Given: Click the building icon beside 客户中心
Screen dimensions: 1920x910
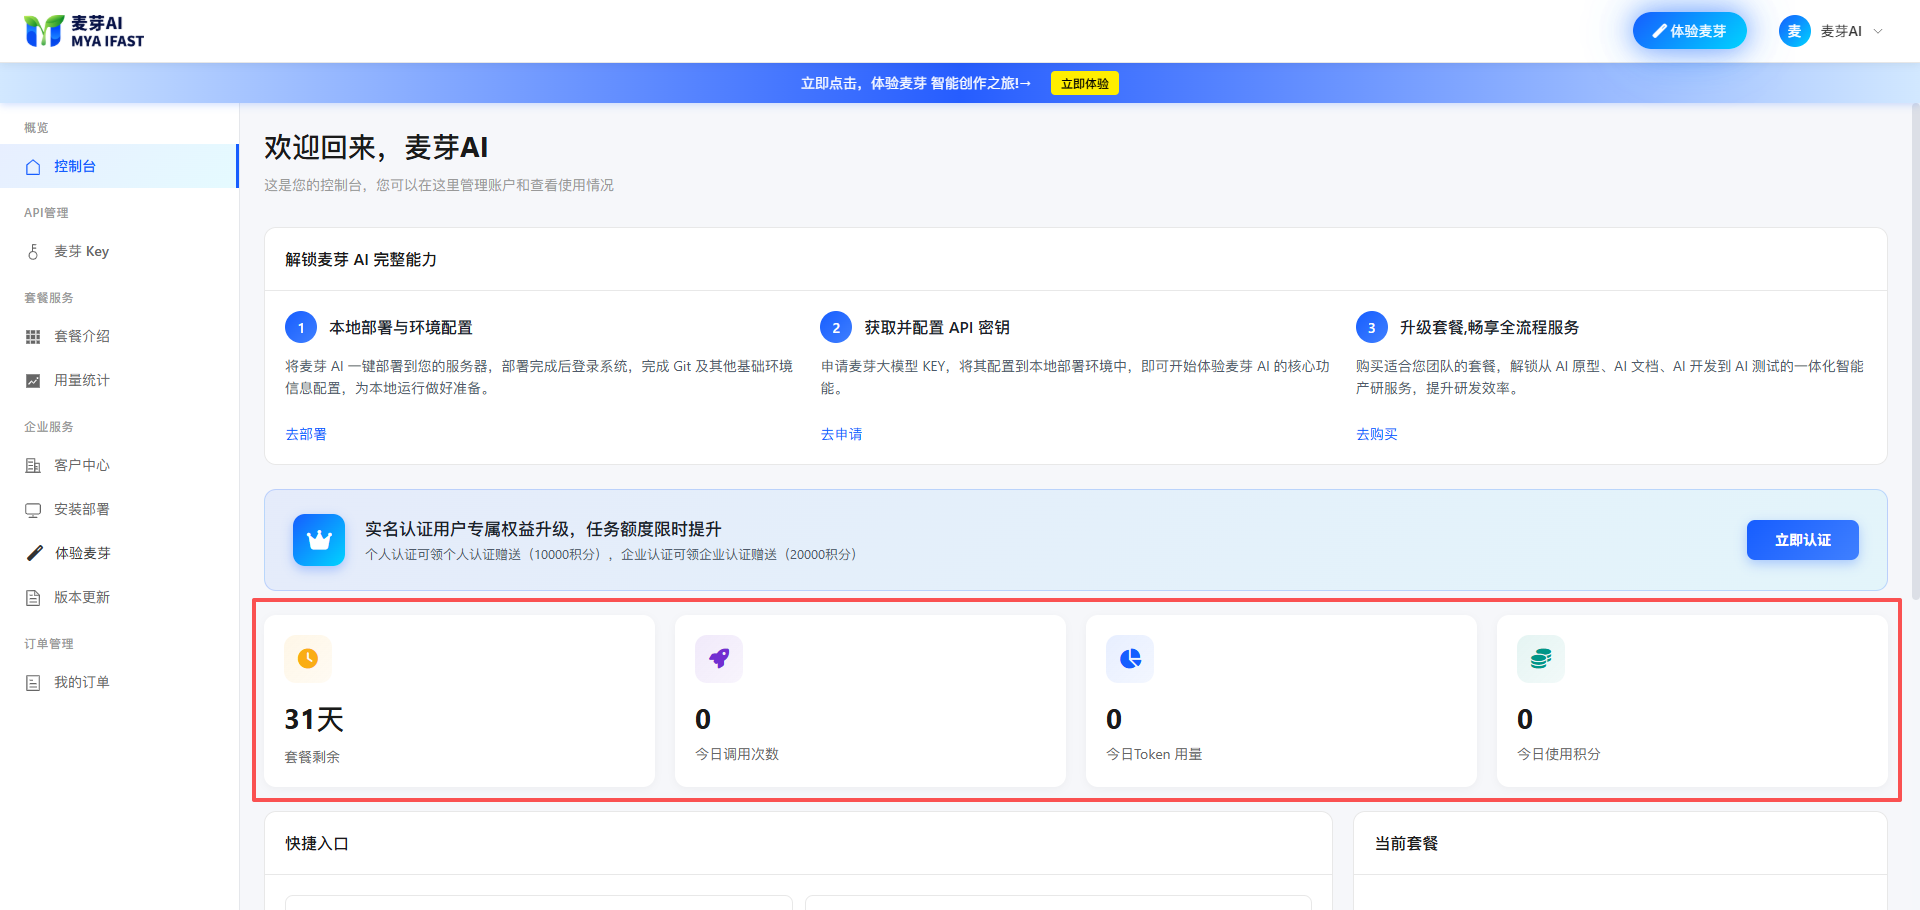Looking at the screenshot, I should click(33, 466).
